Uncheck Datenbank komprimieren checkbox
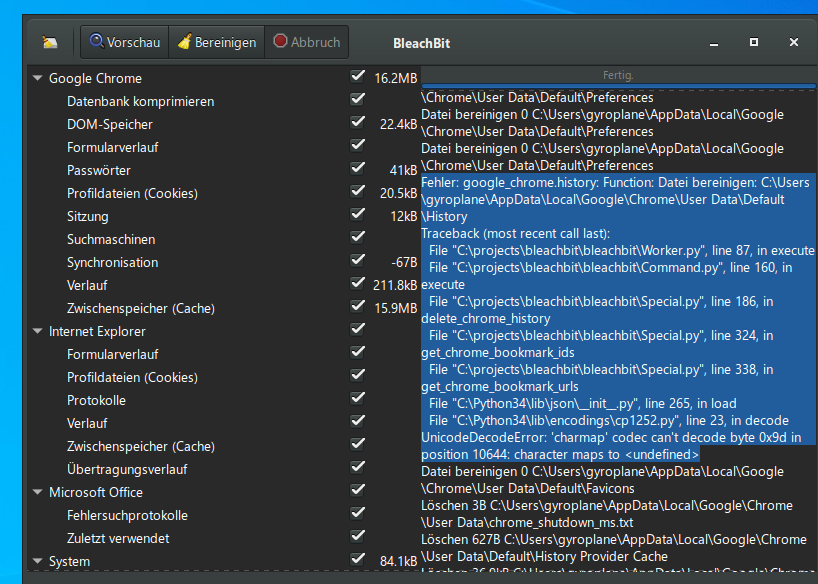This screenshot has width=818, height=584. [357, 99]
